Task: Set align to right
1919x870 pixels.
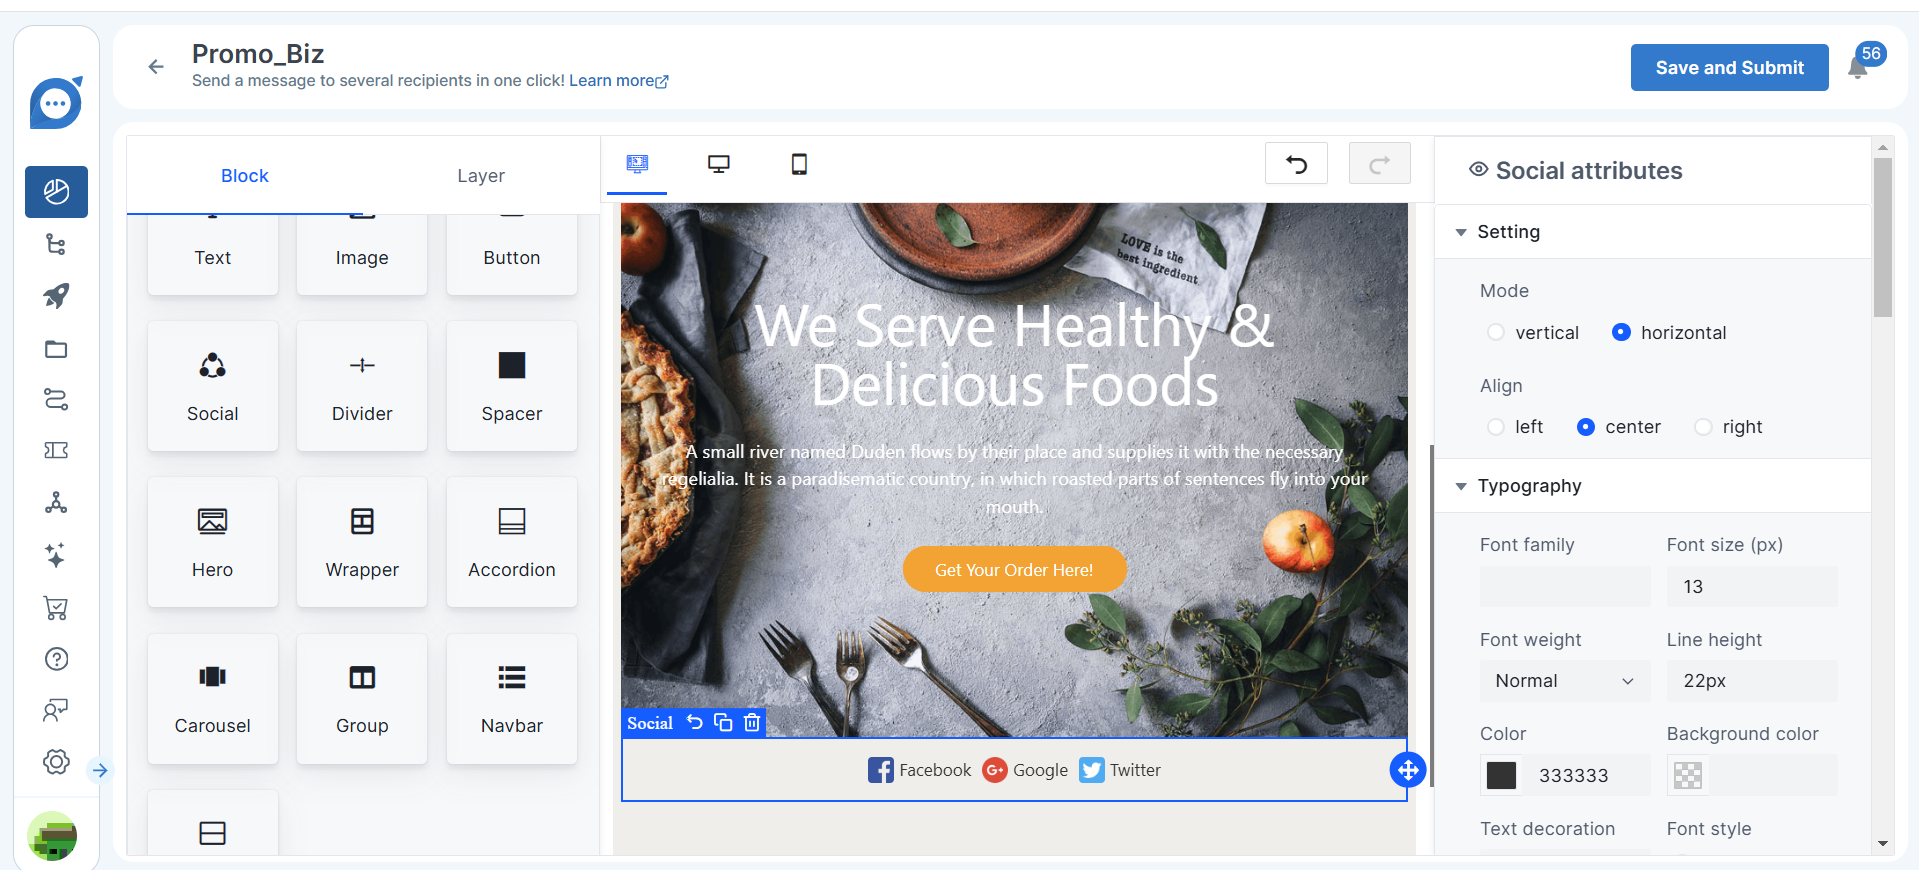Action: [1703, 427]
